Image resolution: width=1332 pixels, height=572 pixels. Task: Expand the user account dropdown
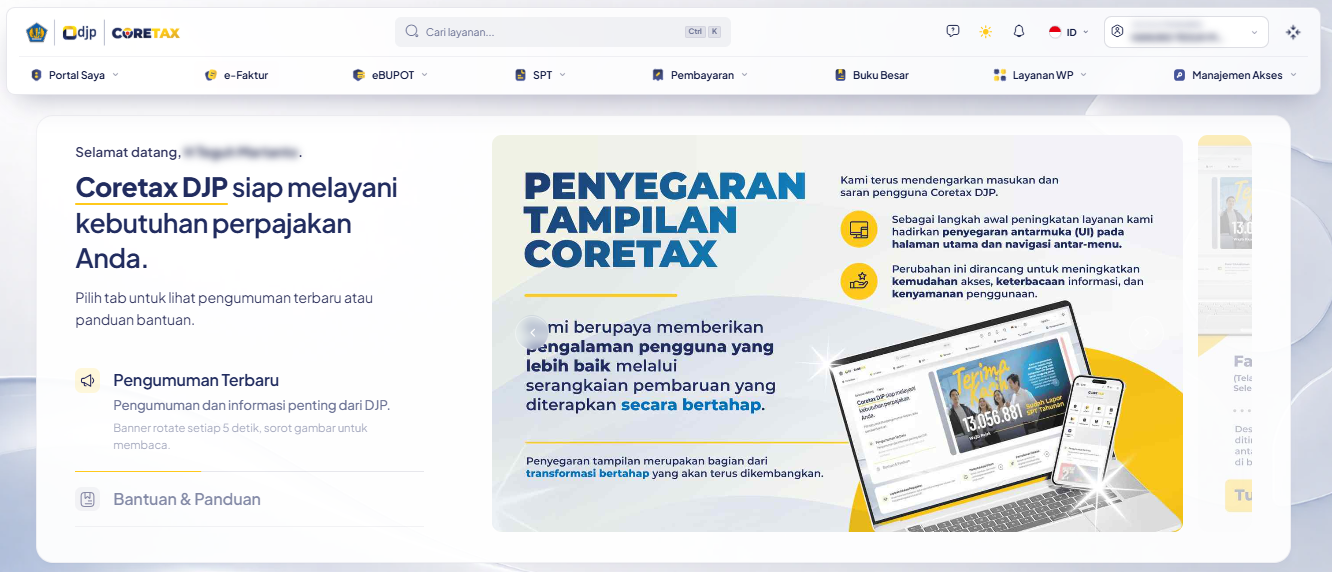[1186, 32]
